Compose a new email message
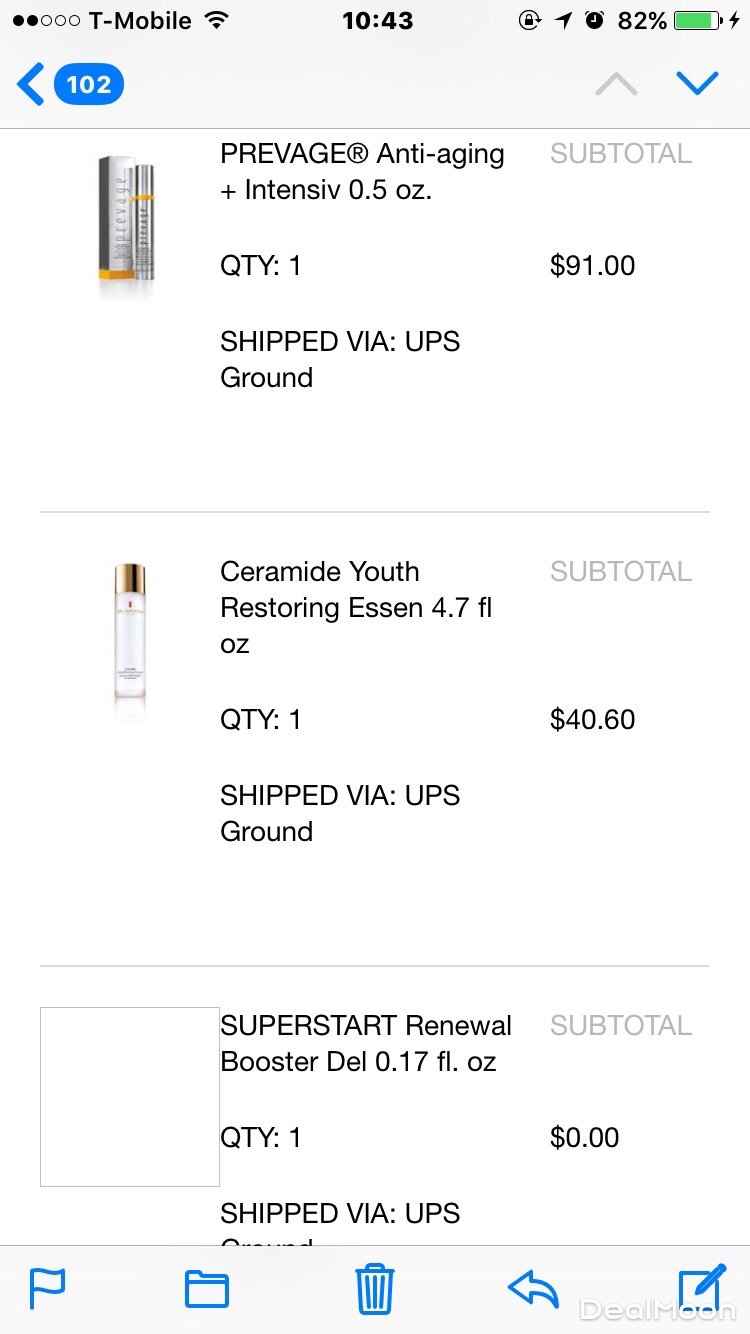Image resolution: width=750 pixels, height=1334 pixels. [x=701, y=1287]
